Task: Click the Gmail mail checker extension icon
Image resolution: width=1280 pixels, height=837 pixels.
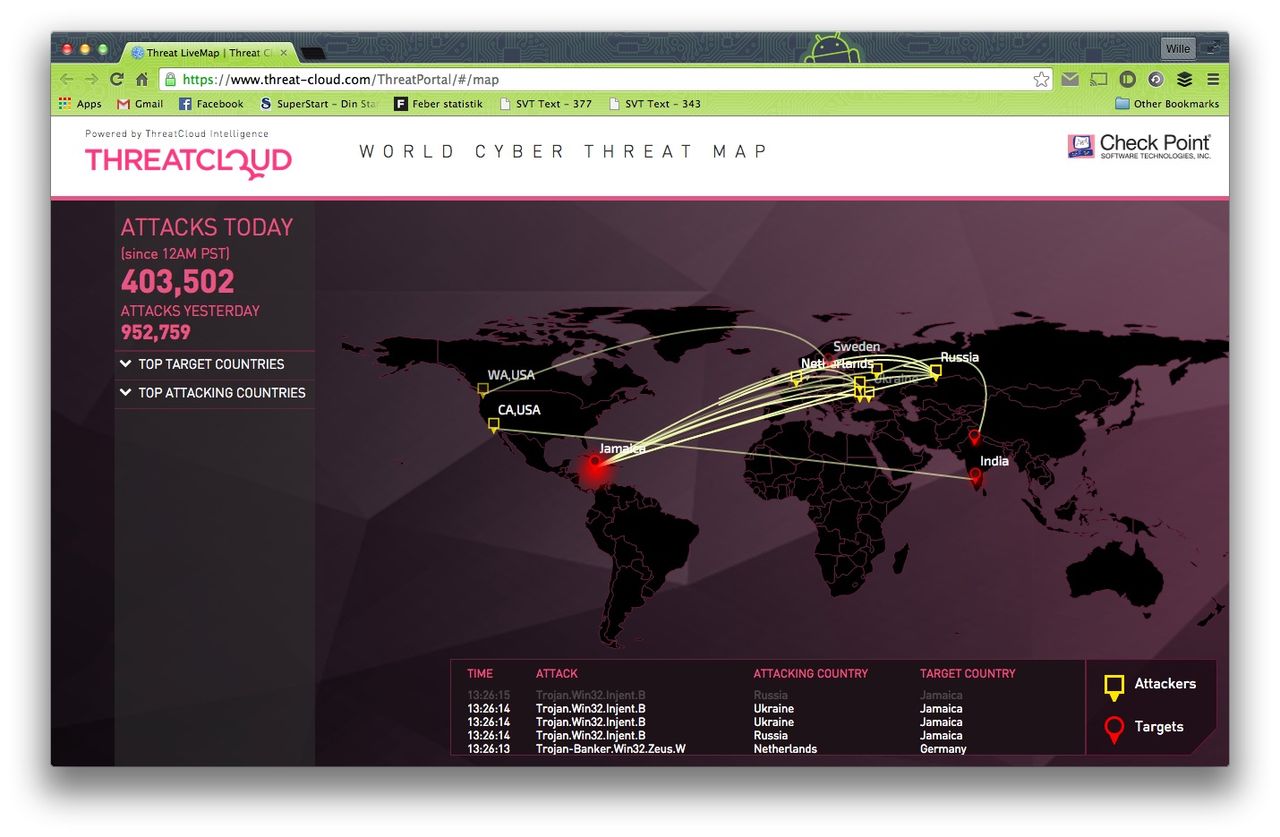Action: (x=1070, y=80)
